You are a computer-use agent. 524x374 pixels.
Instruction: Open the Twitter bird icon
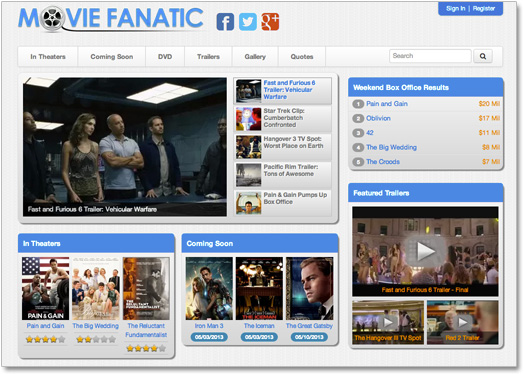click(248, 22)
